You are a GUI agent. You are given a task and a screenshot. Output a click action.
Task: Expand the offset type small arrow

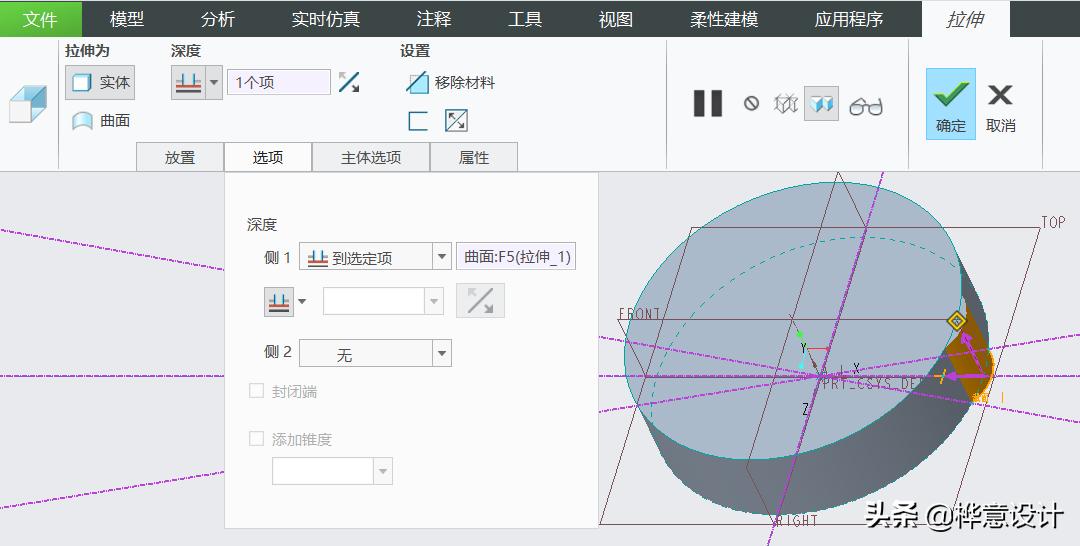tap(302, 302)
